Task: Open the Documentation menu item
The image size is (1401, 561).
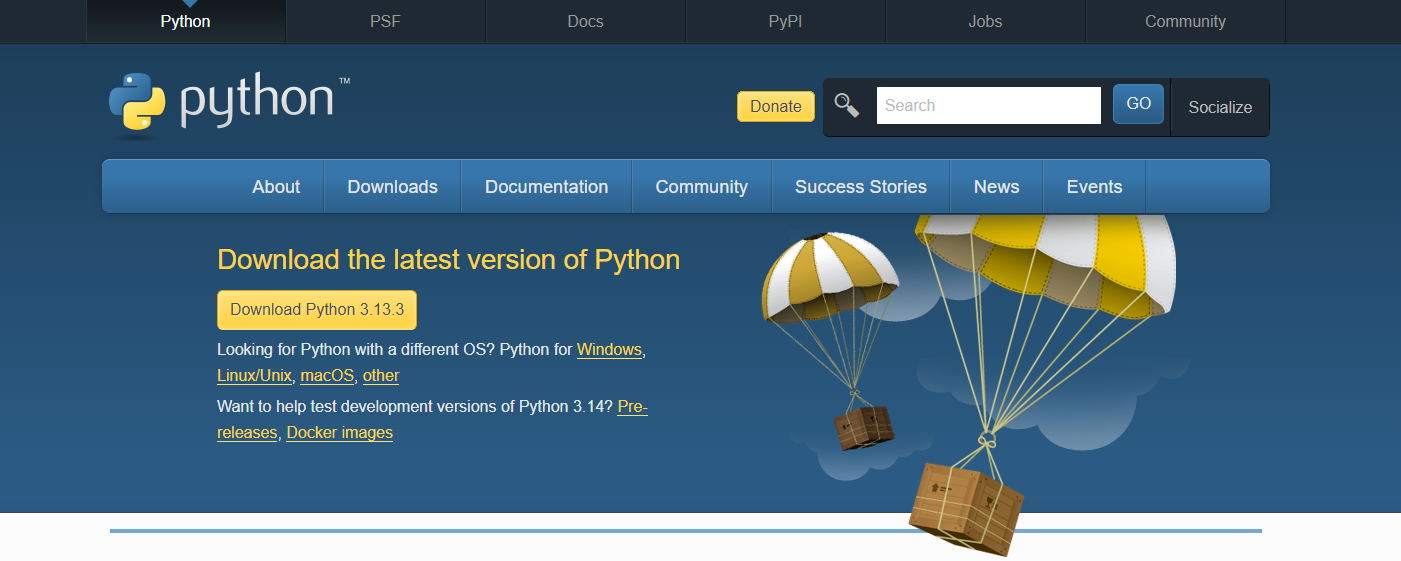Action: pos(546,187)
